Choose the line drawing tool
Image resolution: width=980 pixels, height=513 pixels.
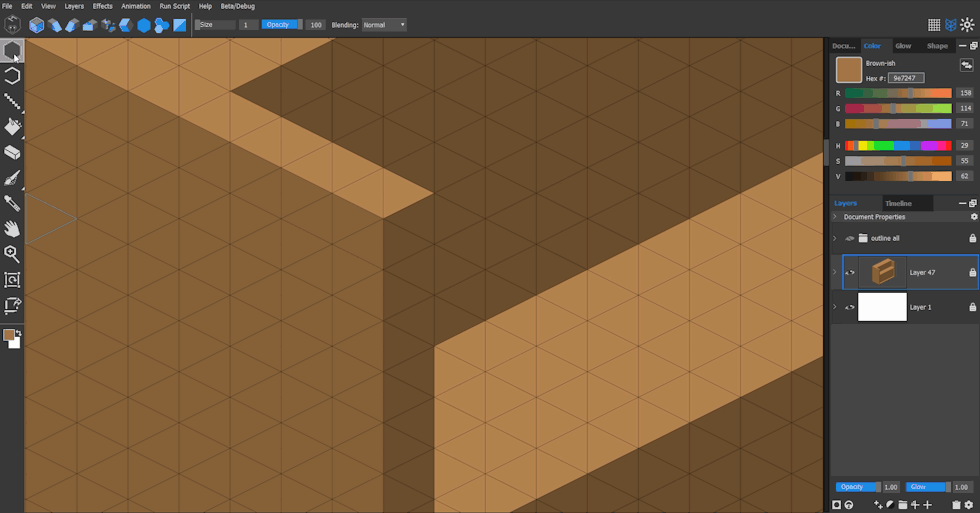click(x=12, y=101)
